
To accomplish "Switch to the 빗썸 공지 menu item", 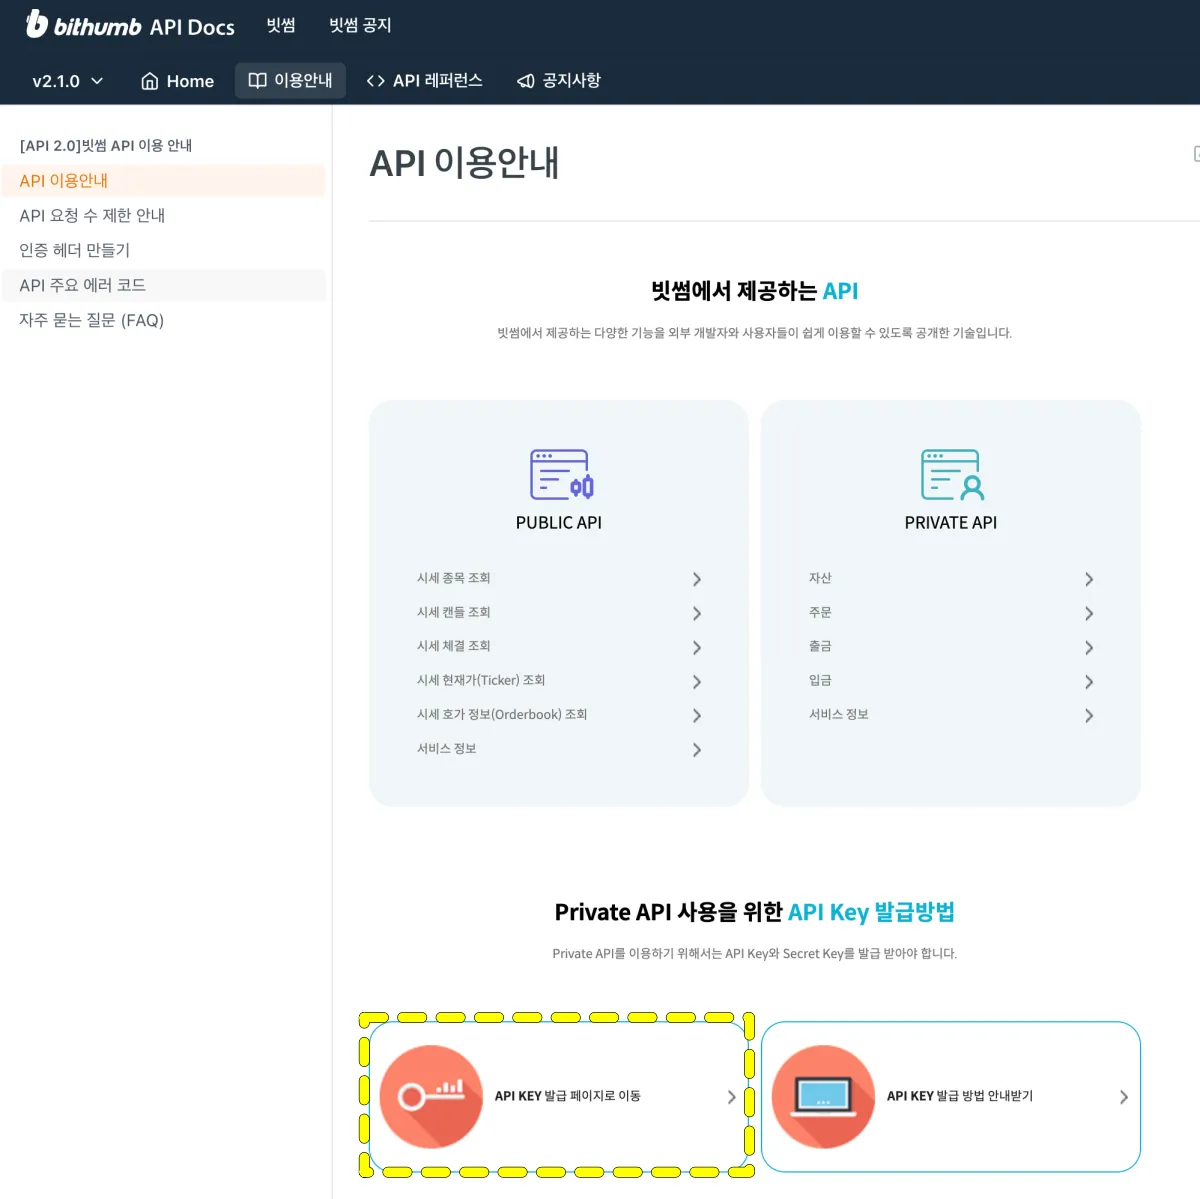I will point(359,25).
